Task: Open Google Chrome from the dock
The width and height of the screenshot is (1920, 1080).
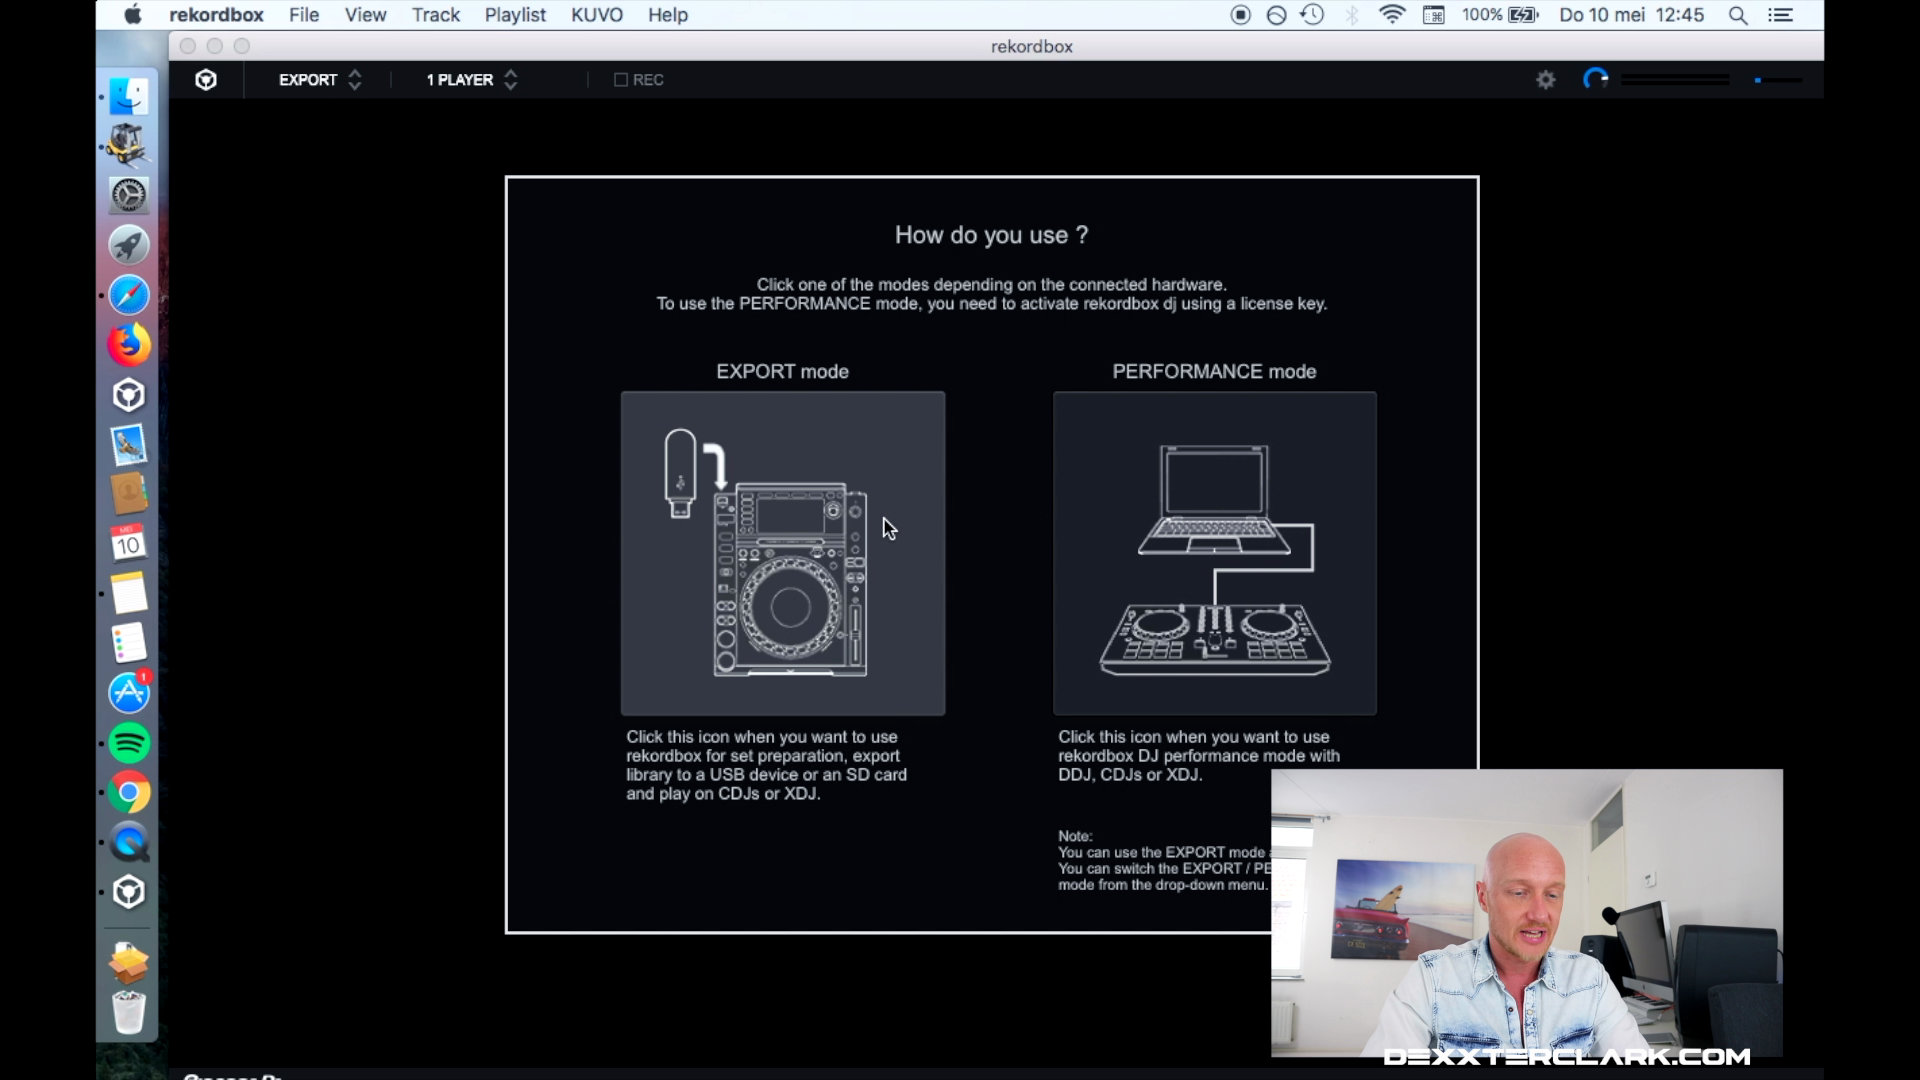Action: coord(129,793)
